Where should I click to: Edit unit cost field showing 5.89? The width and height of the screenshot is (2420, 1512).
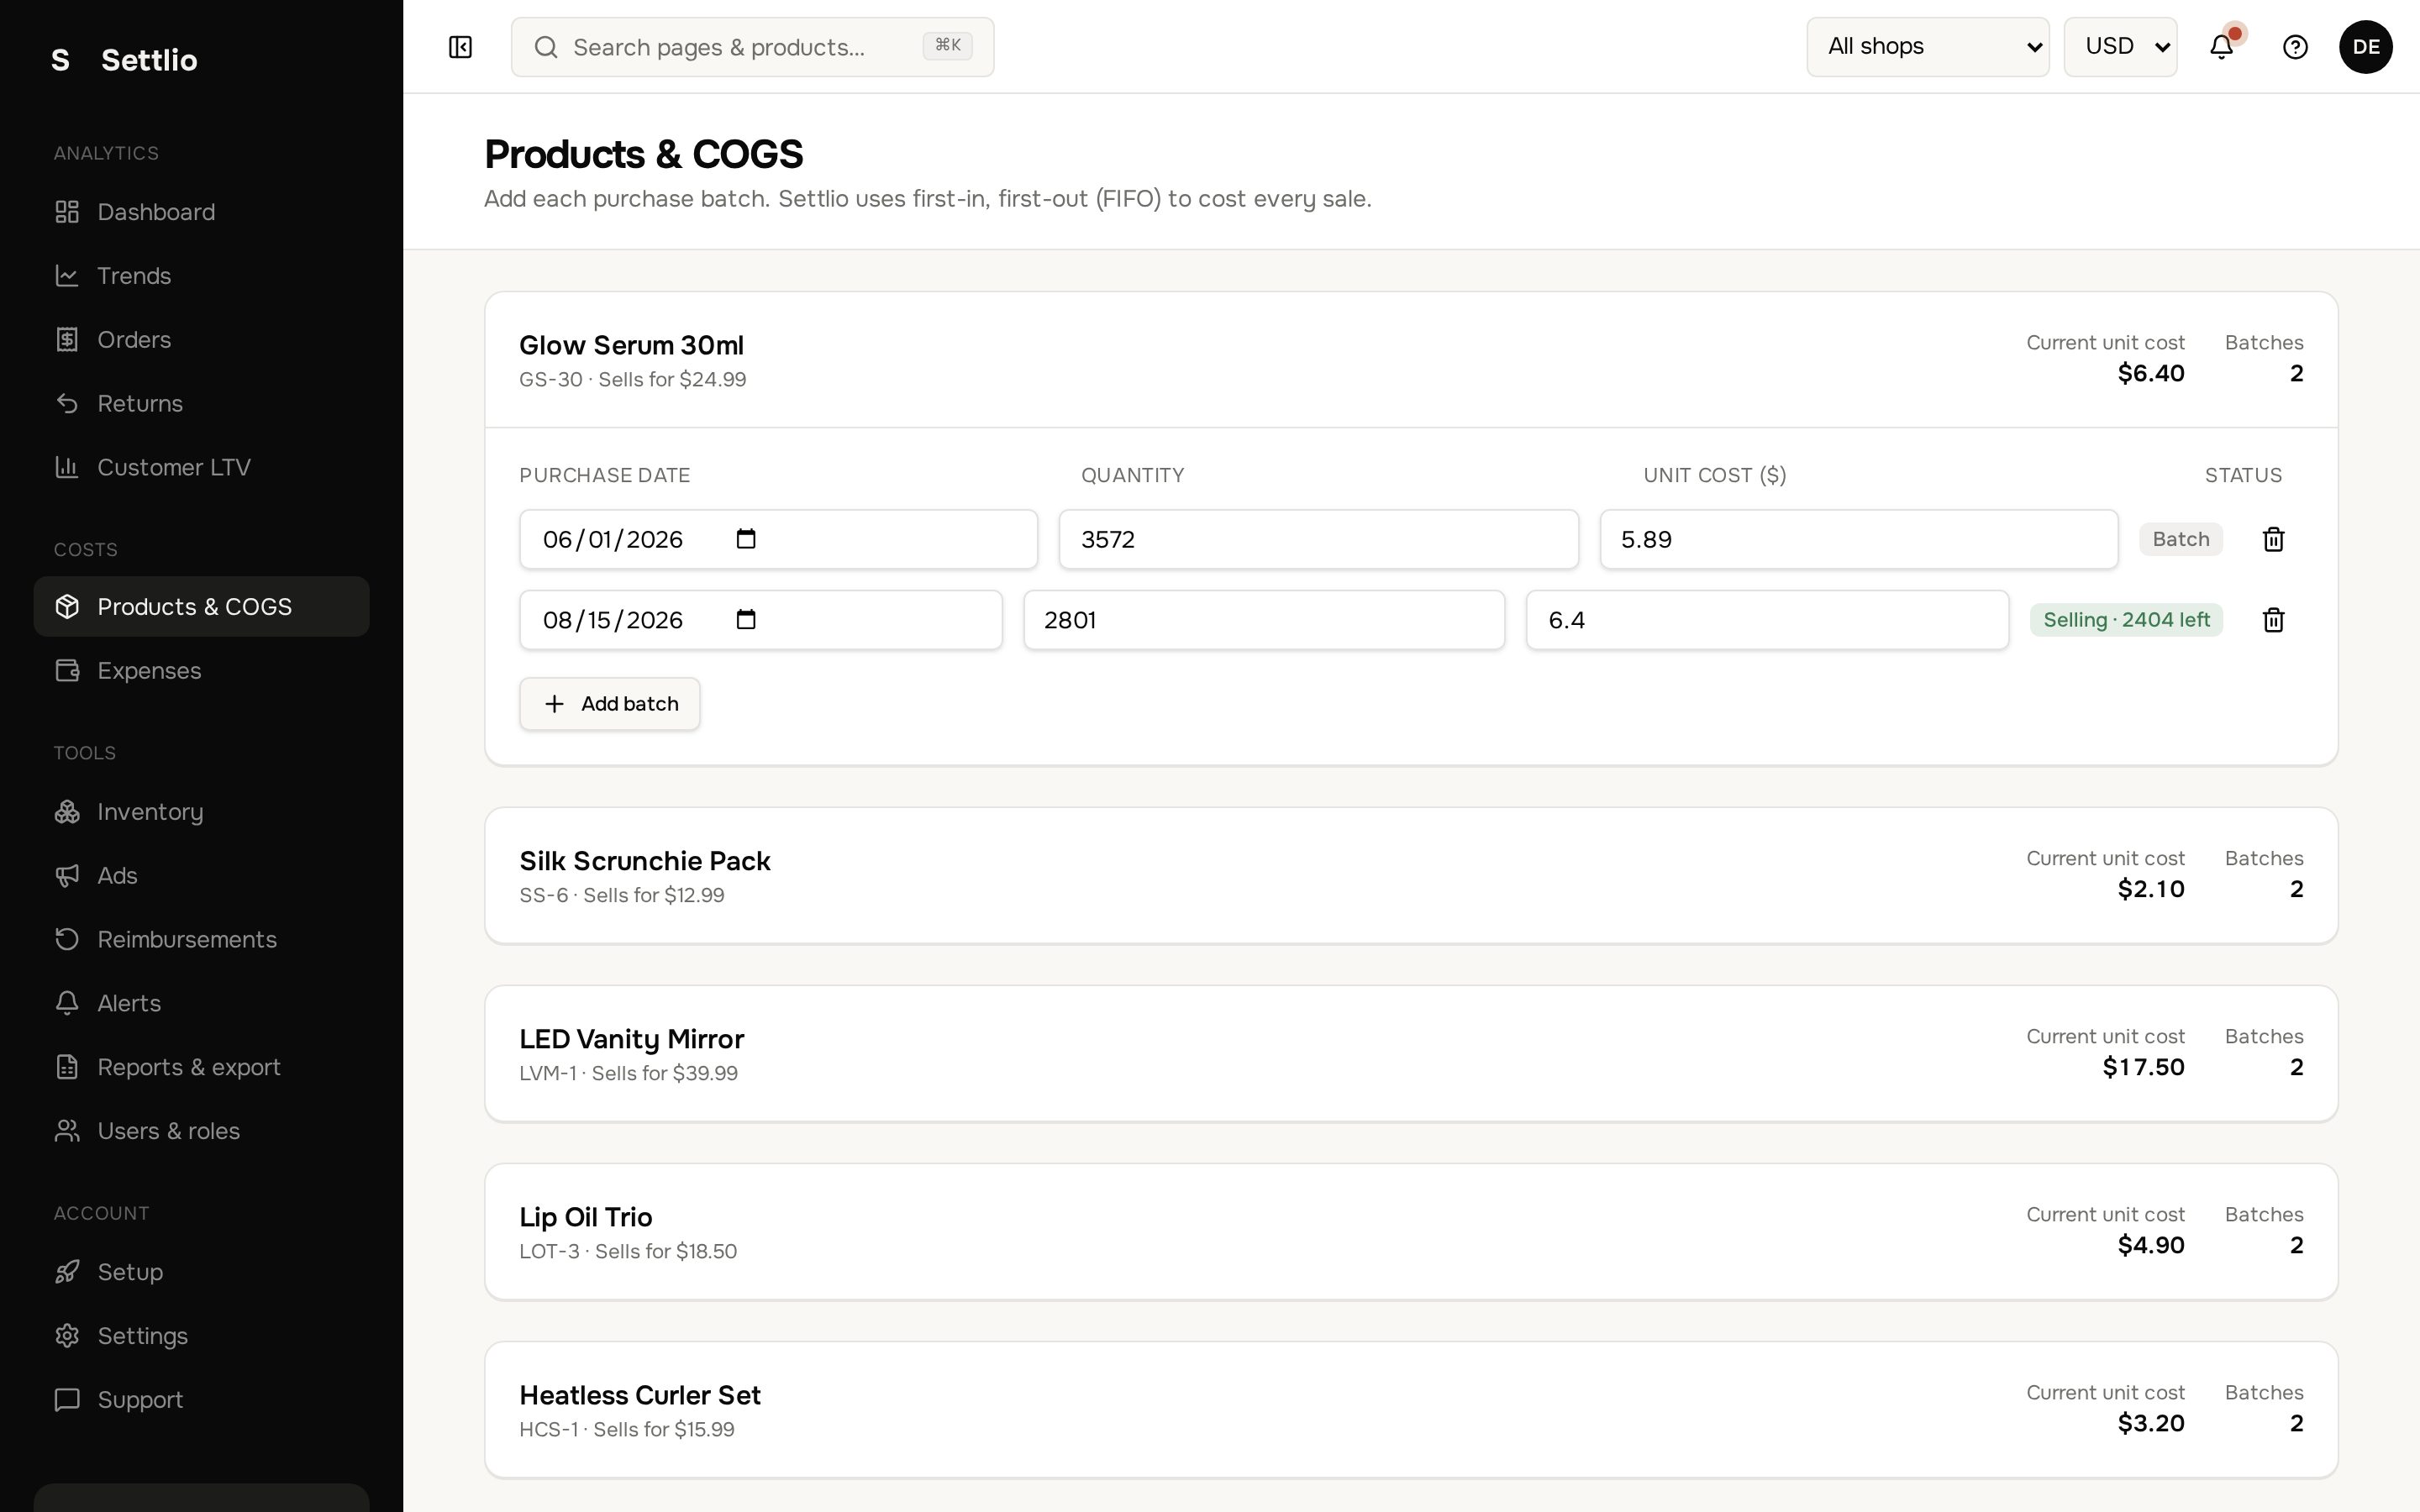[x=1858, y=539]
